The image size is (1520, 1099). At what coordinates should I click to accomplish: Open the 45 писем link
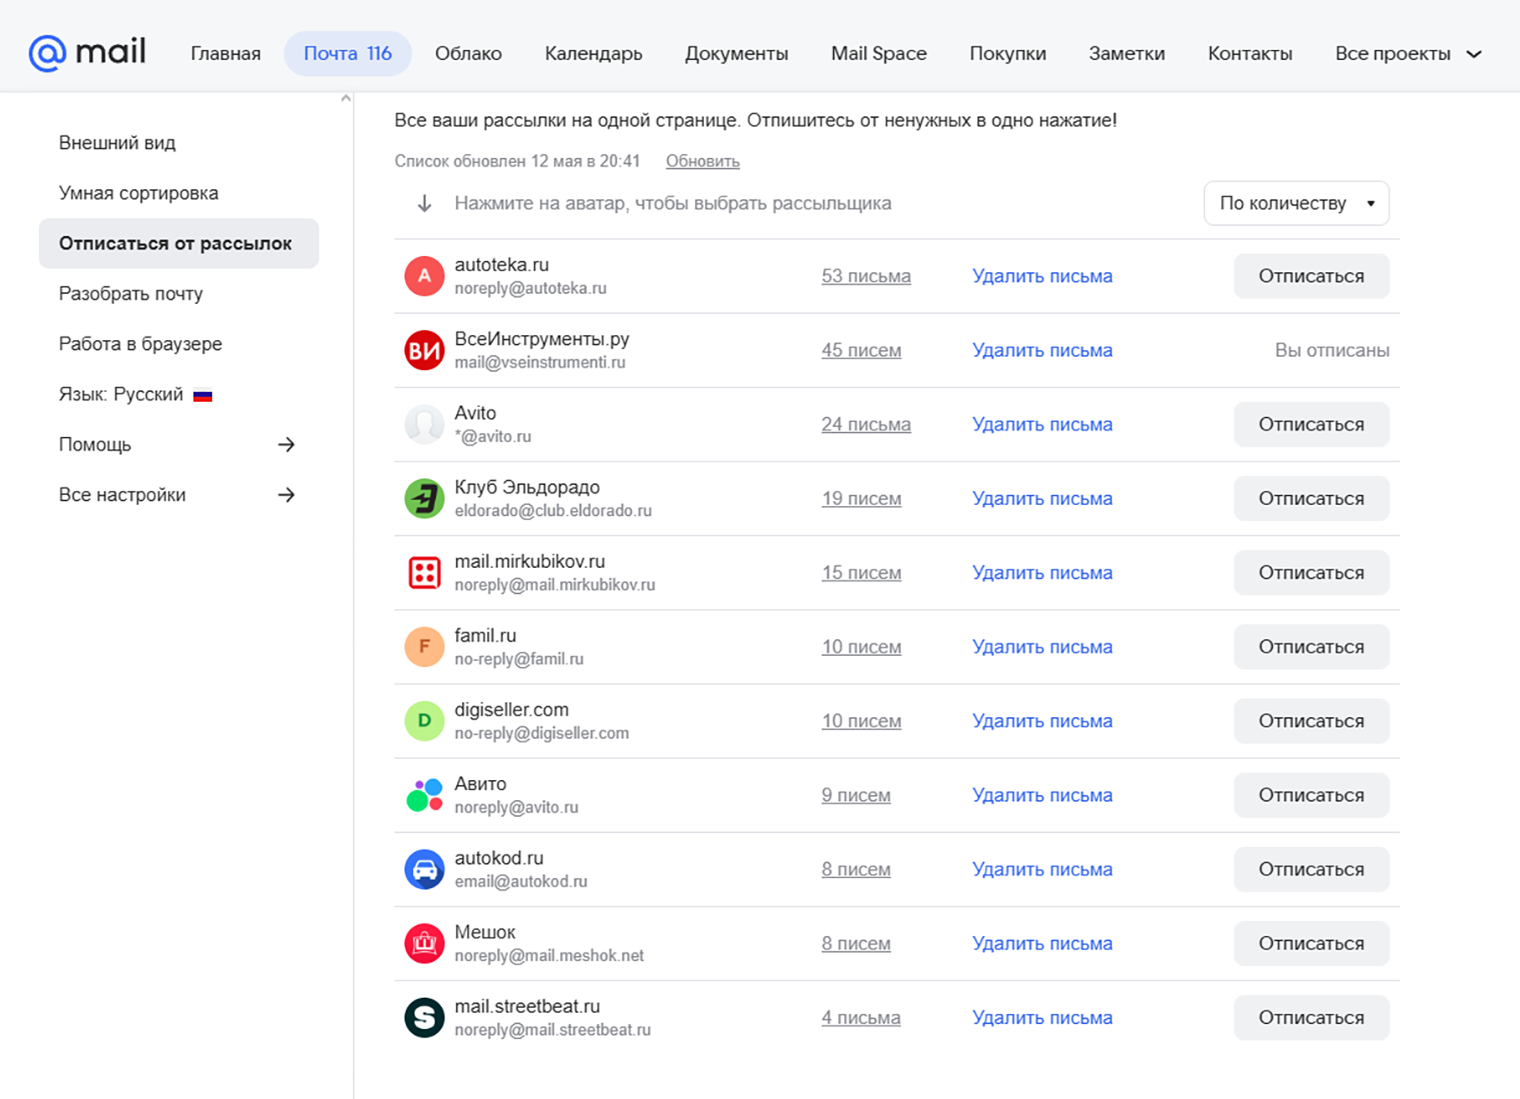[x=861, y=350]
